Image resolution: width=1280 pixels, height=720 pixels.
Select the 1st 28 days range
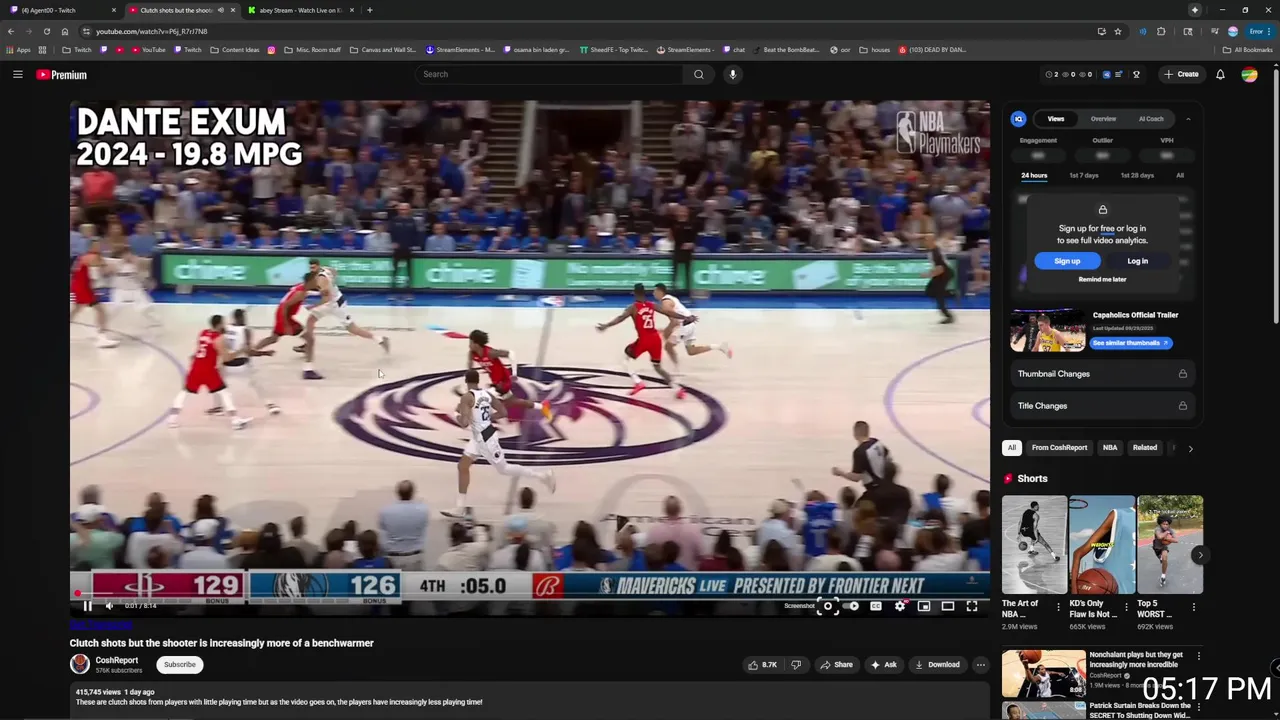(x=1137, y=176)
